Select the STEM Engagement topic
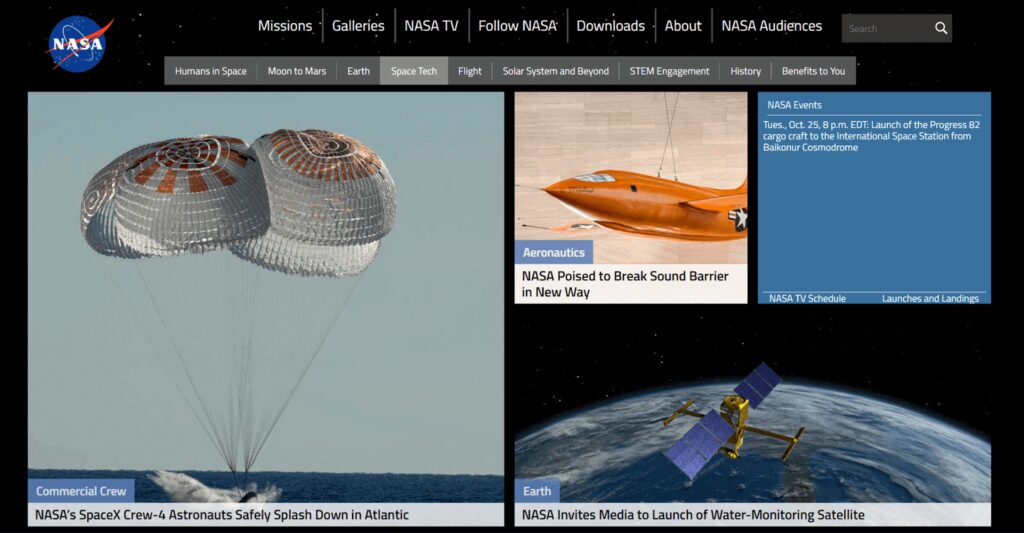 669,71
